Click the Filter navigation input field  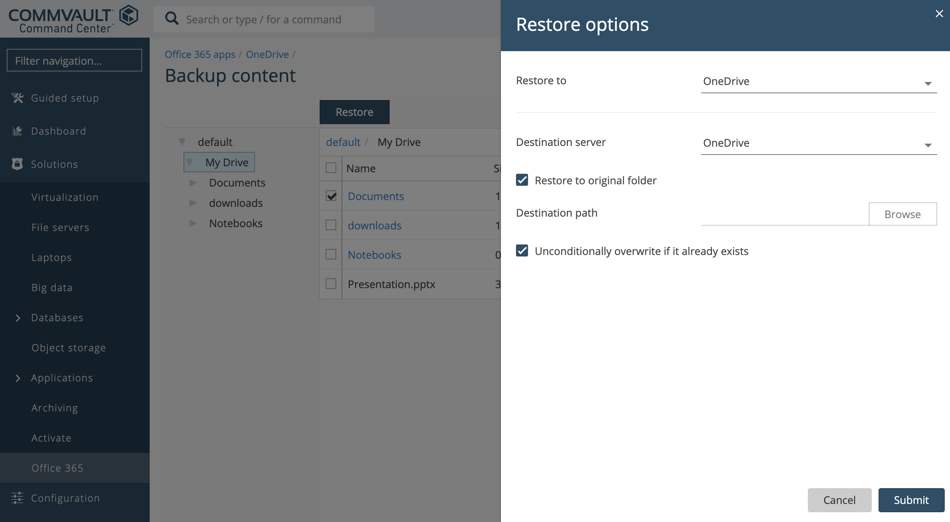click(x=74, y=61)
